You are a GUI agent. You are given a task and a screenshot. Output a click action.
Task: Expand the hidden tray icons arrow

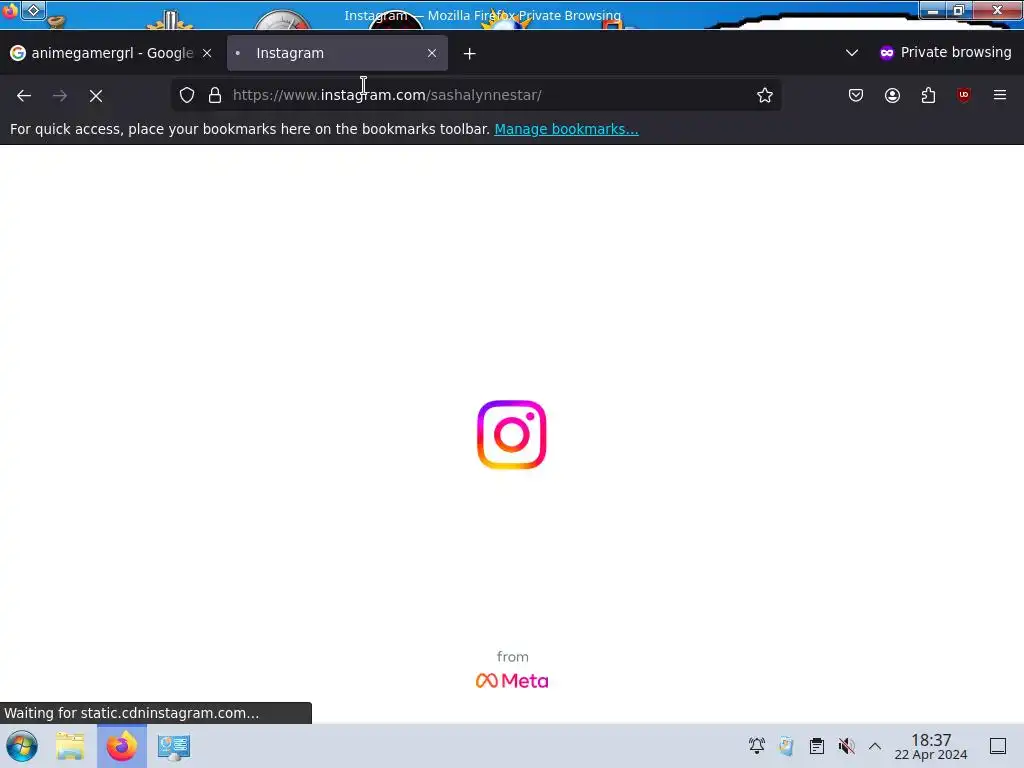[x=875, y=746]
